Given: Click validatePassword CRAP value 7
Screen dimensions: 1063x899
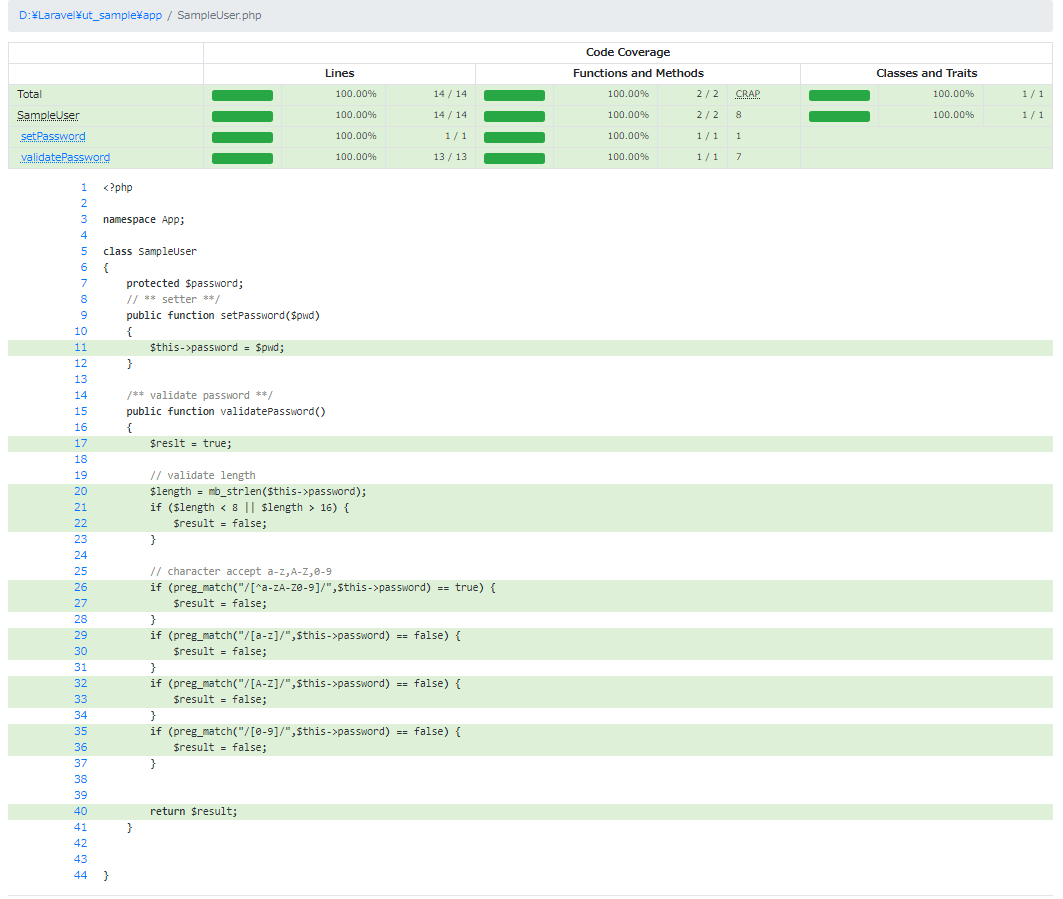Looking at the screenshot, I should [x=739, y=157].
